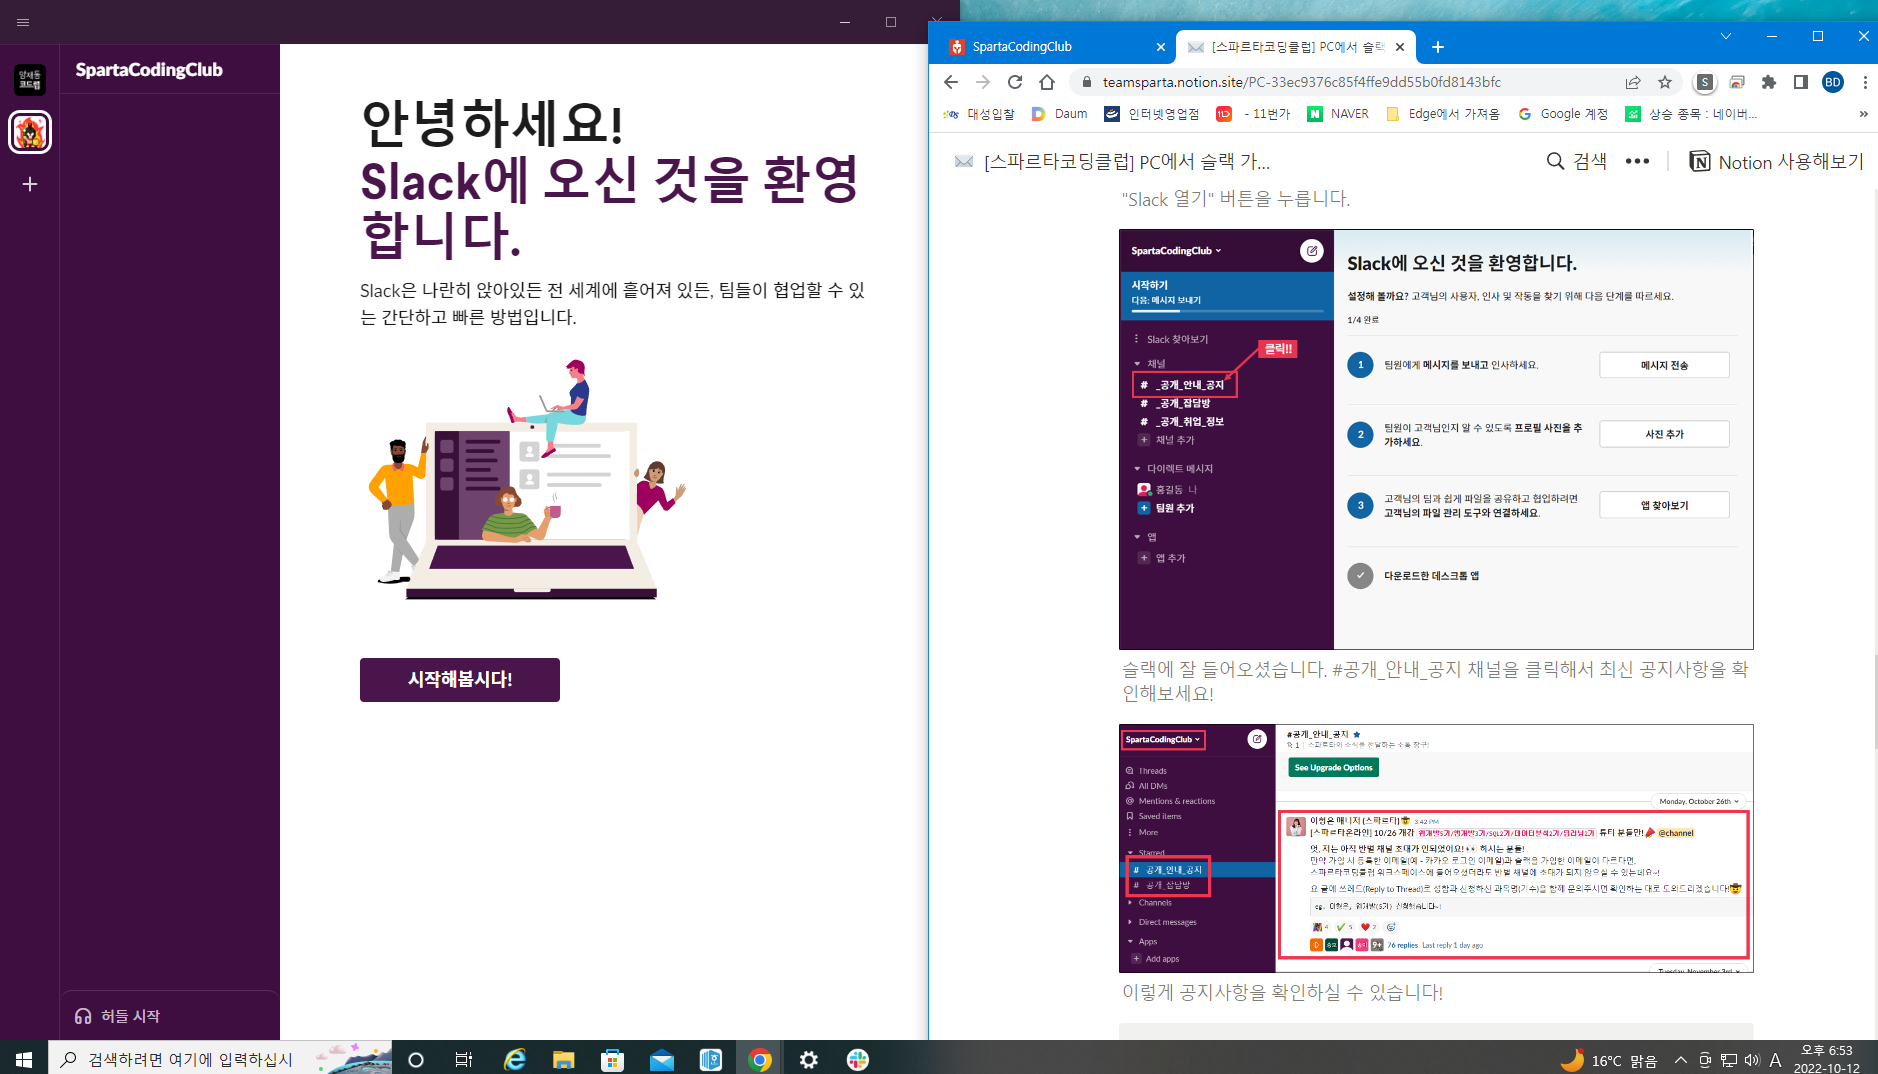
Task: Open the 대성입찰 bookmark
Action: 978,114
